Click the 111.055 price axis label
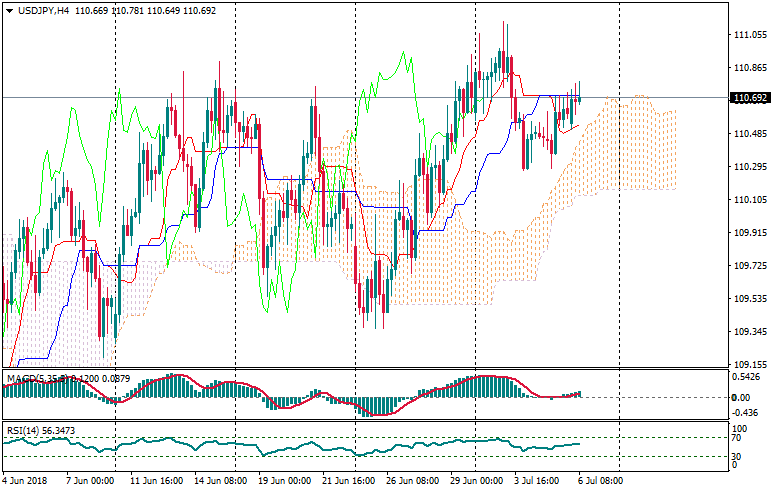This screenshot has height=492, width=771. click(749, 35)
